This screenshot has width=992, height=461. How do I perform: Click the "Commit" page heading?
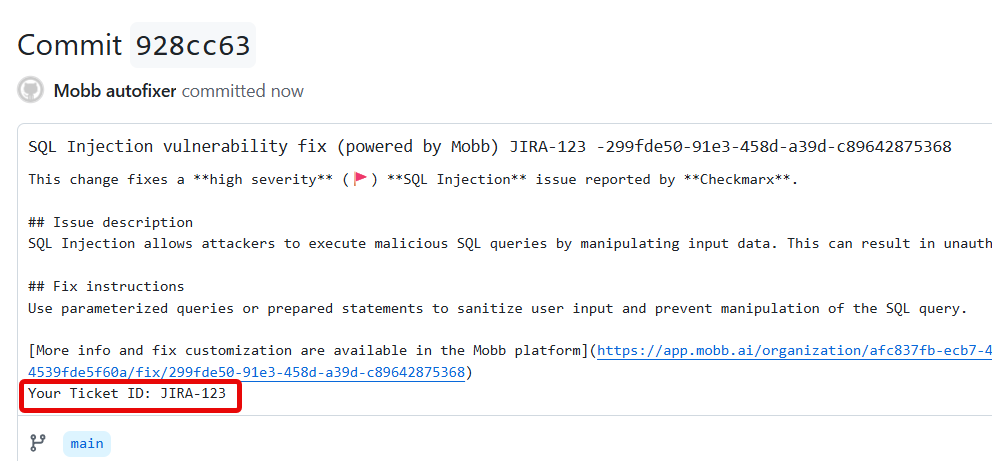coord(70,45)
